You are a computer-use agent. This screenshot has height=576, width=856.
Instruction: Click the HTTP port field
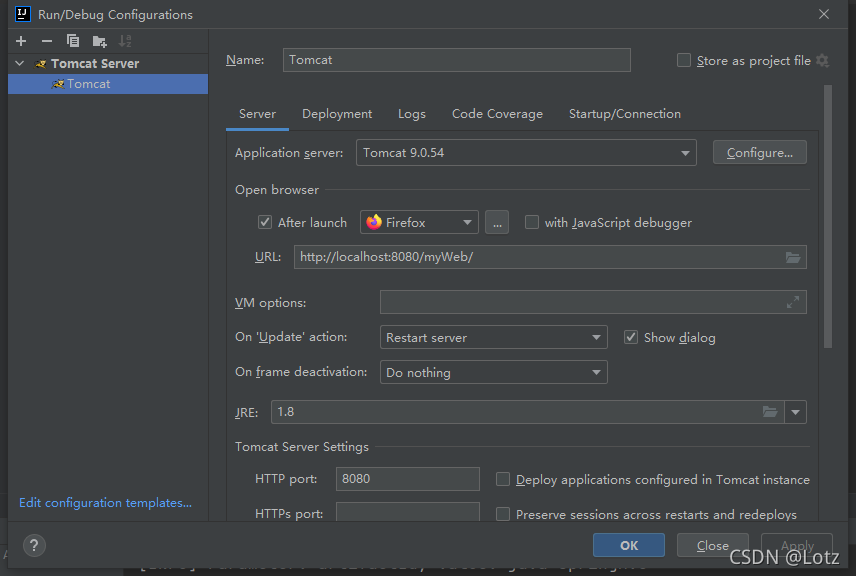click(x=407, y=479)
